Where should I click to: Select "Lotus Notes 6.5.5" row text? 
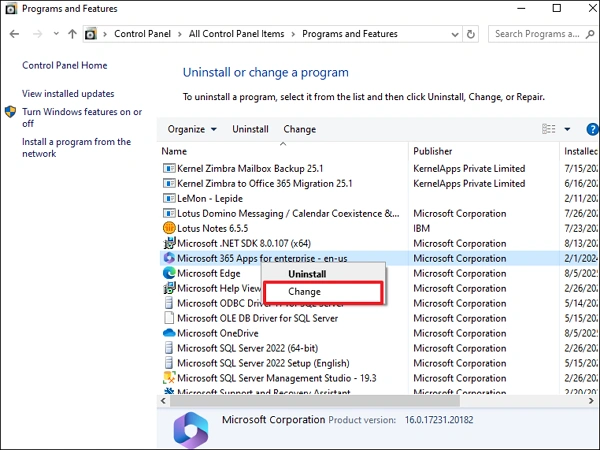(x=212, y=228)
